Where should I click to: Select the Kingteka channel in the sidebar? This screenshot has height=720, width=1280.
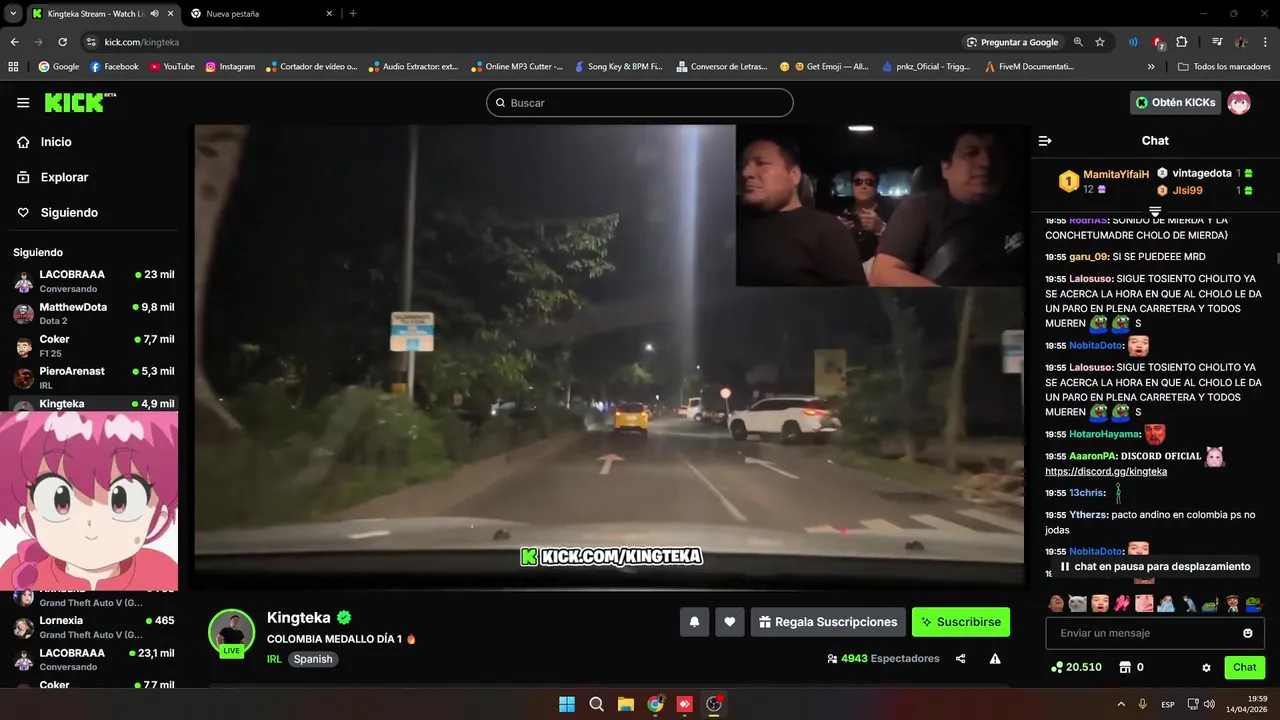click(x=94, y=404)
